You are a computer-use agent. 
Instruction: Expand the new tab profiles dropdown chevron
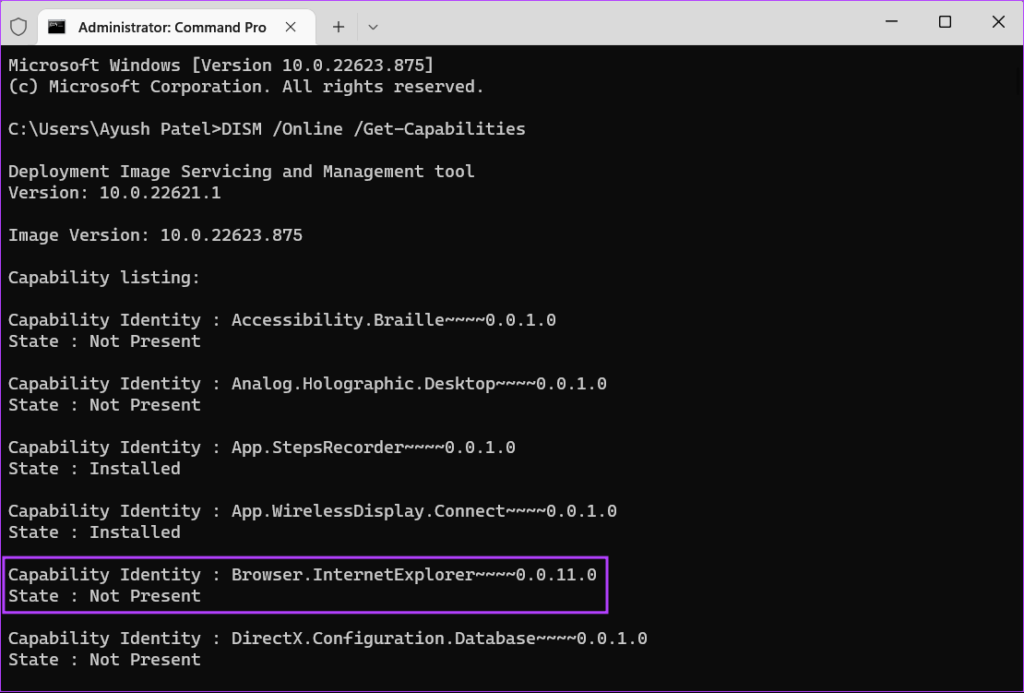(x=373, y=27)
